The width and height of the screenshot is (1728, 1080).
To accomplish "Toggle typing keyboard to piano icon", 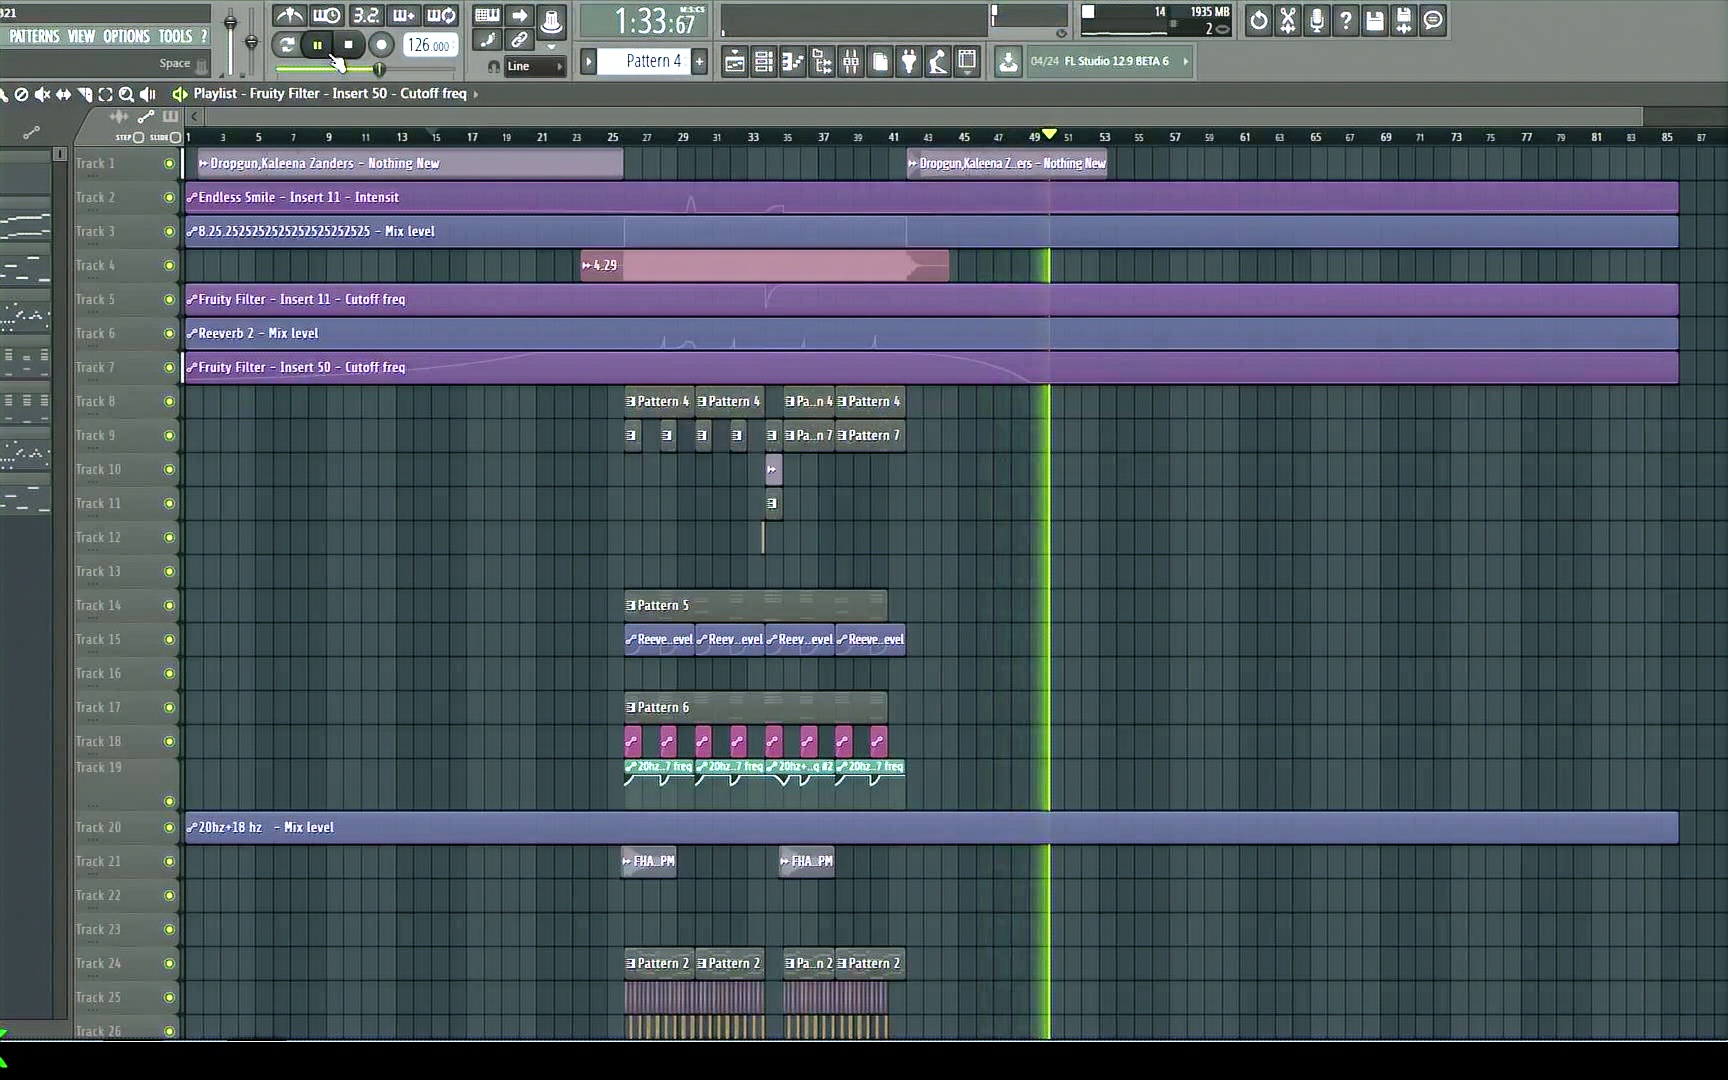I will 487,15.
